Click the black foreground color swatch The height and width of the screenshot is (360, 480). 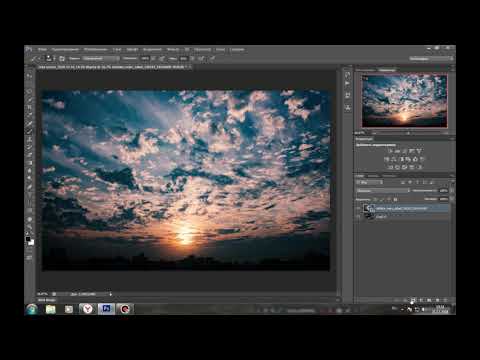pyautogui.click(x=28, y=239)
